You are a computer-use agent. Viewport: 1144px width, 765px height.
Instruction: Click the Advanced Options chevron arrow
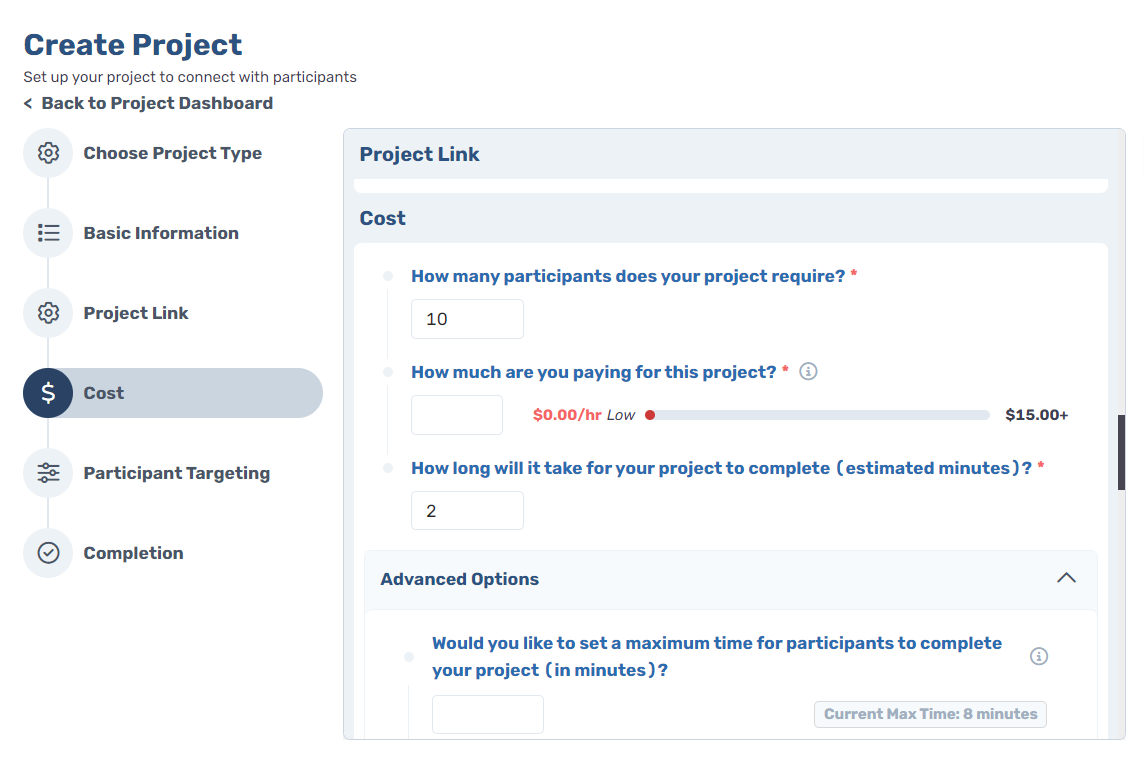pos(1066,578)
